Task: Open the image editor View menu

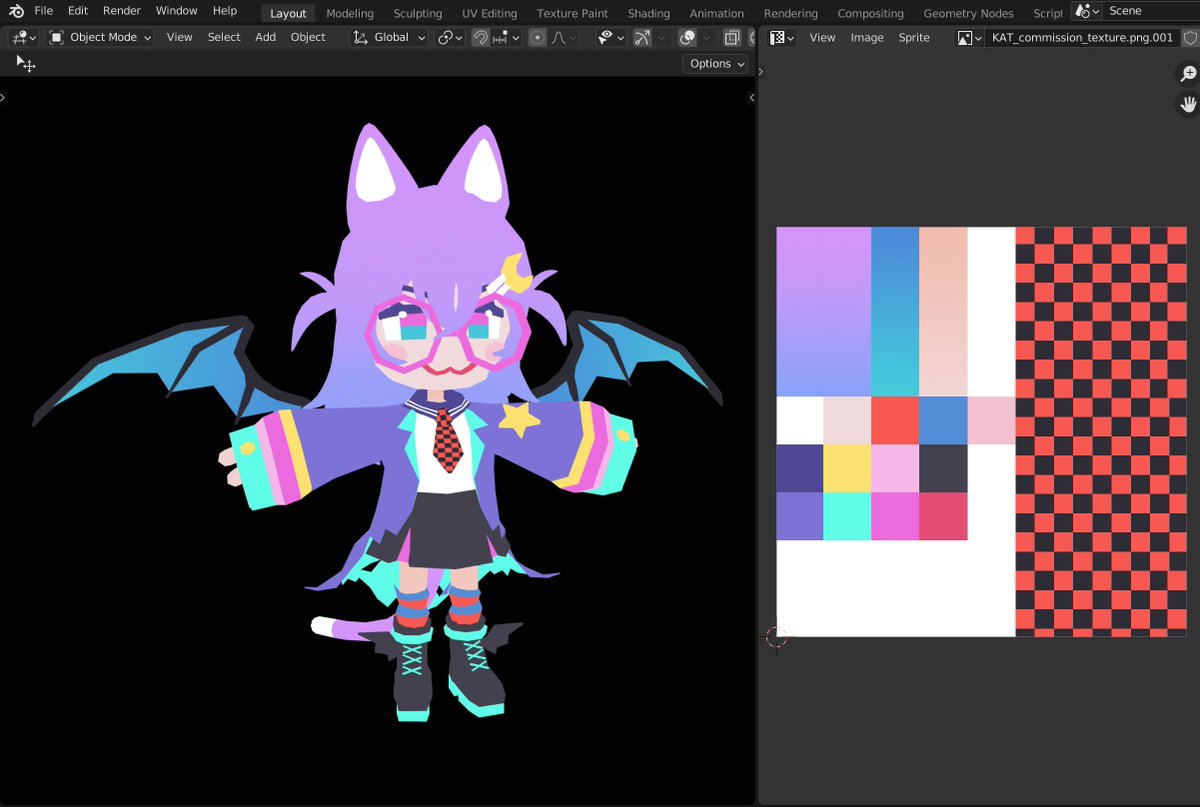Action: (822, 37)
